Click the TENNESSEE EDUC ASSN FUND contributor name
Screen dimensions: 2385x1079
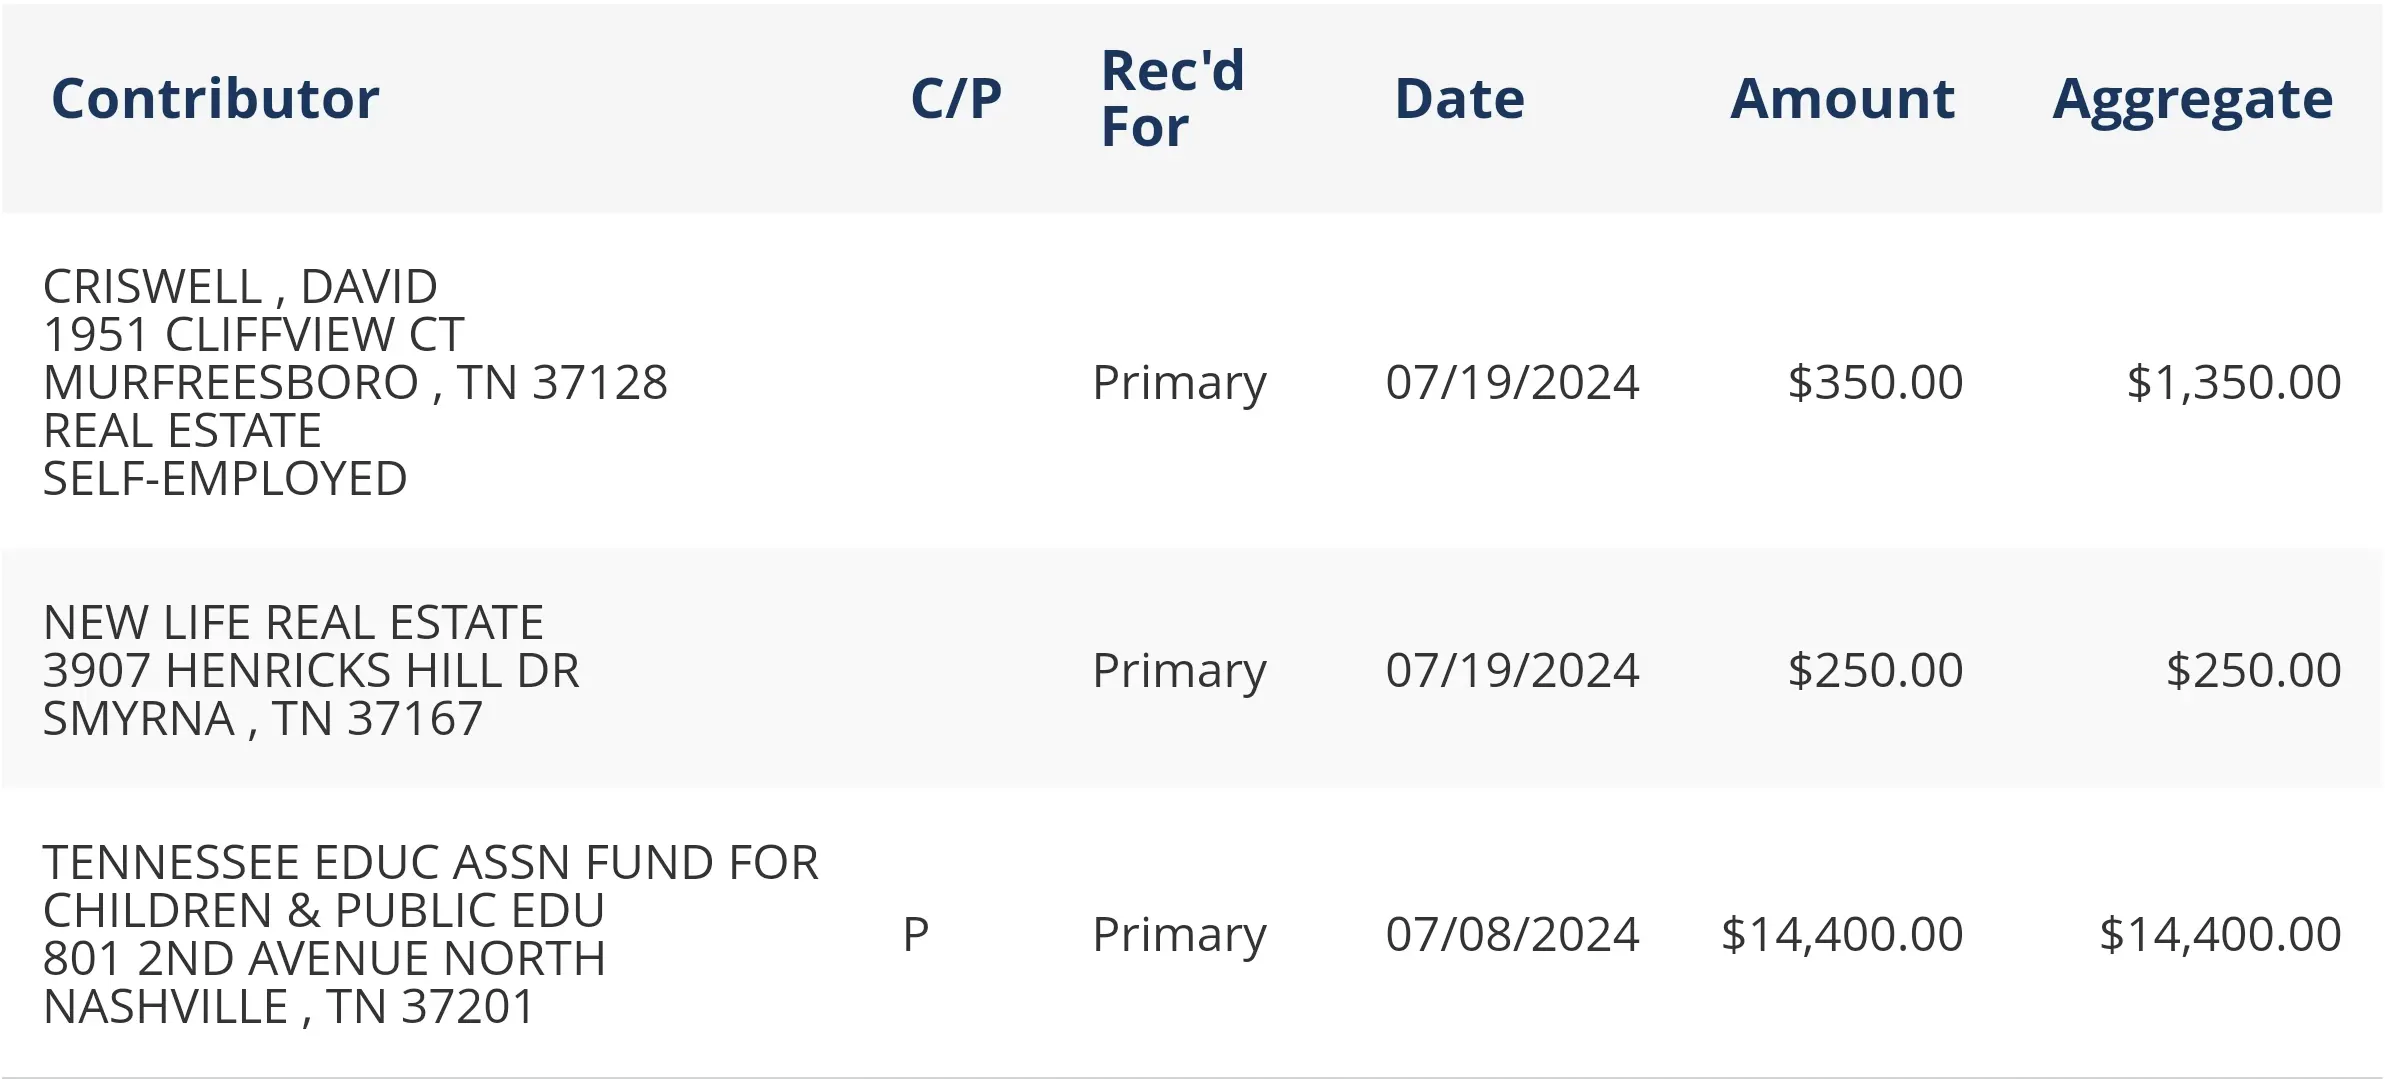point(430,863)
